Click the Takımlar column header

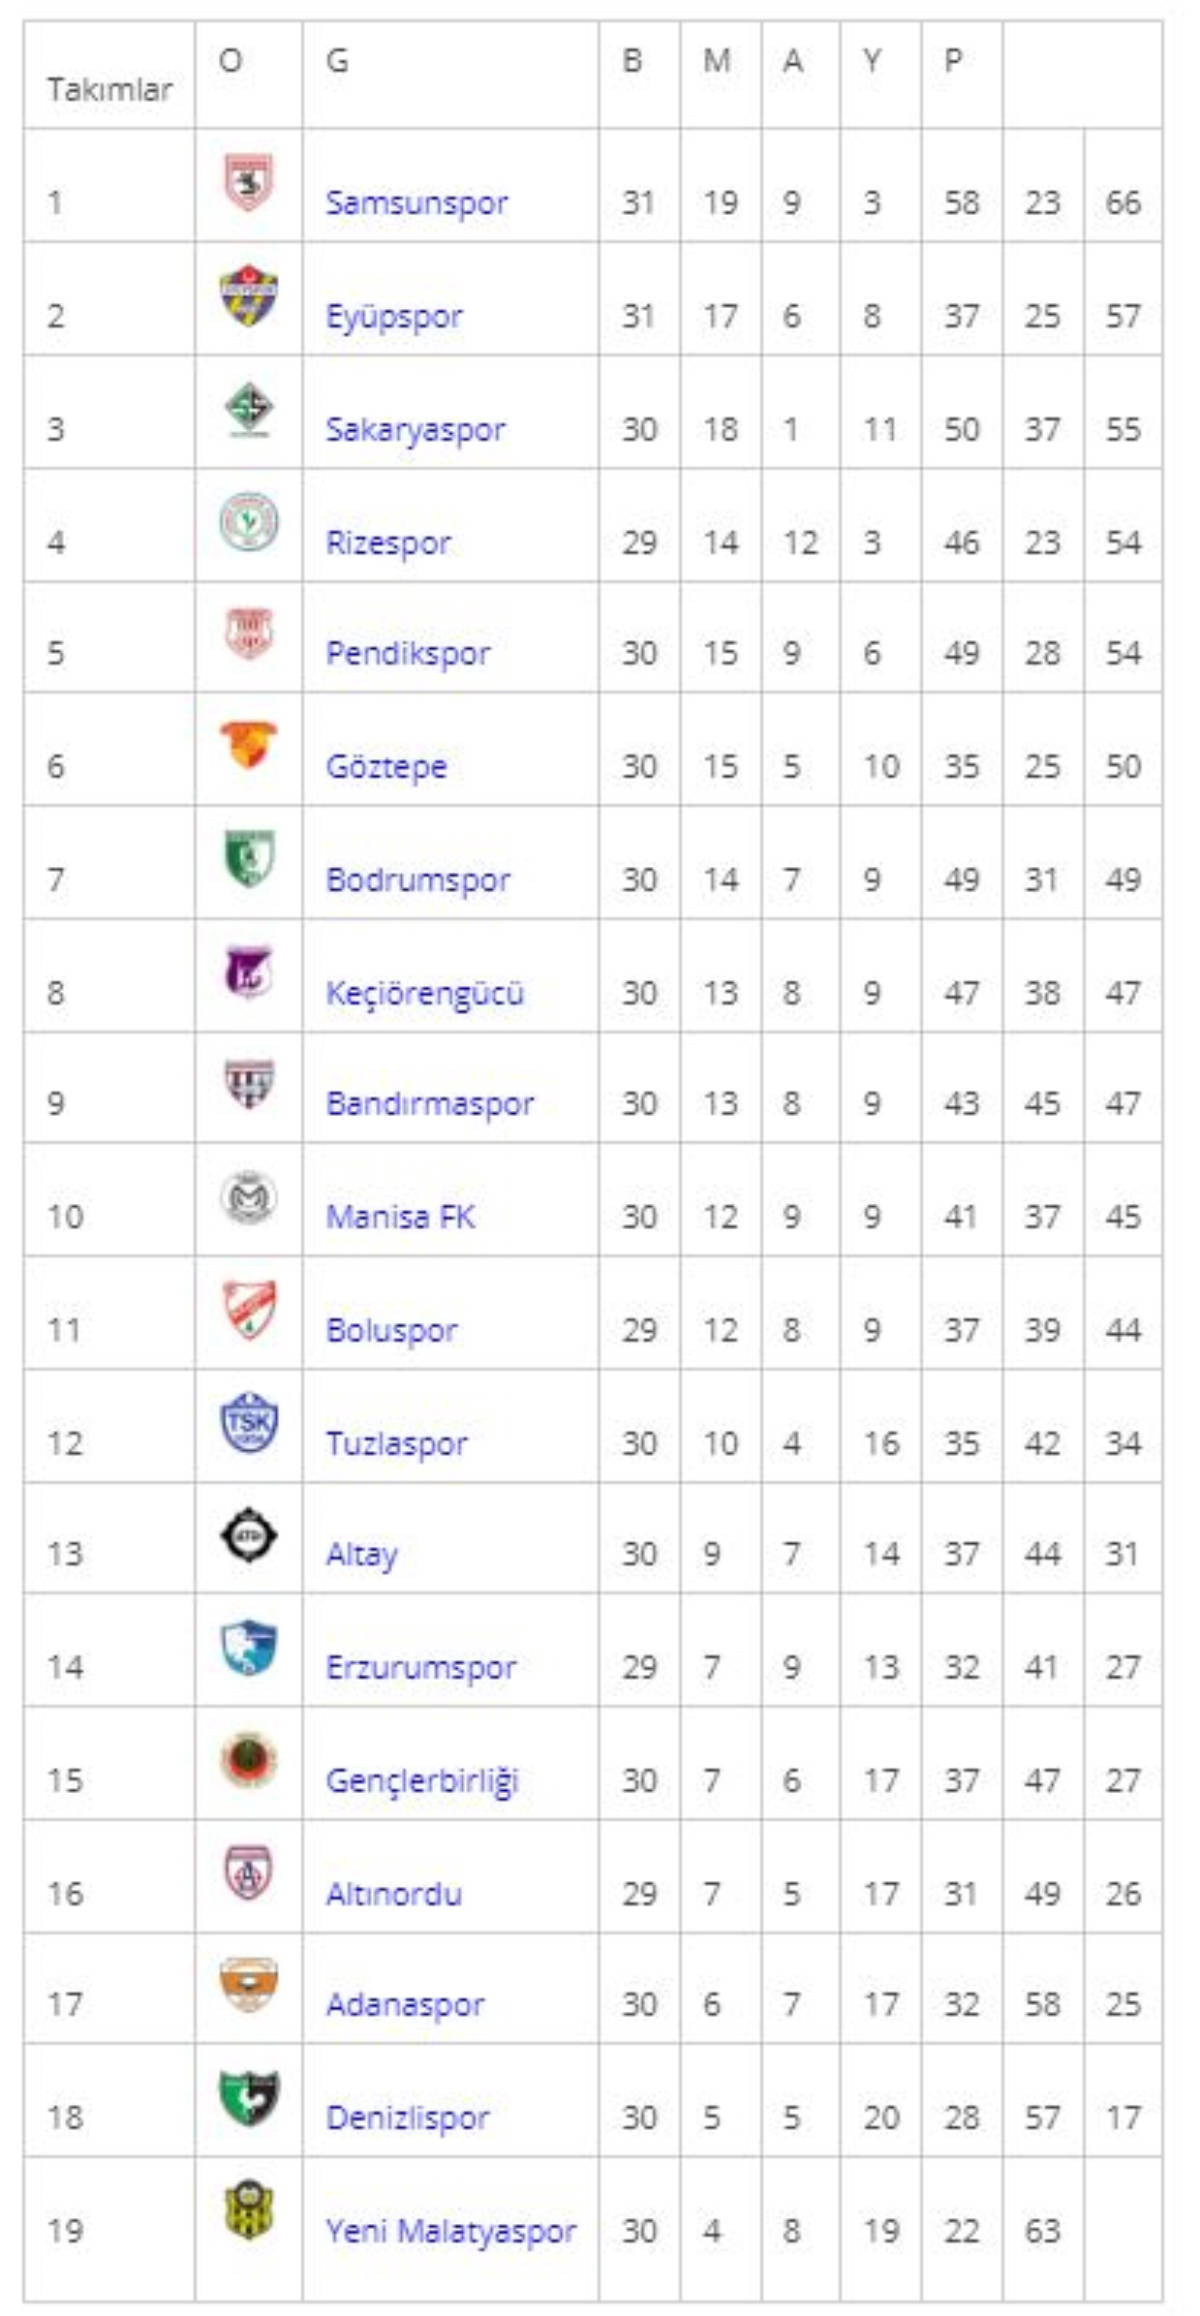click(x=109, y=90)
